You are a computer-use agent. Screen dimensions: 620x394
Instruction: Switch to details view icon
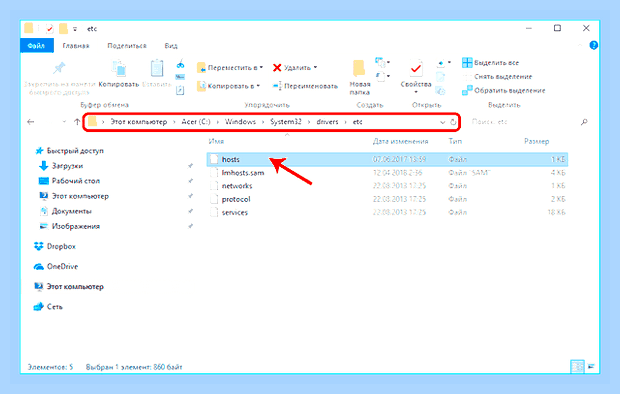click(577, 367)
